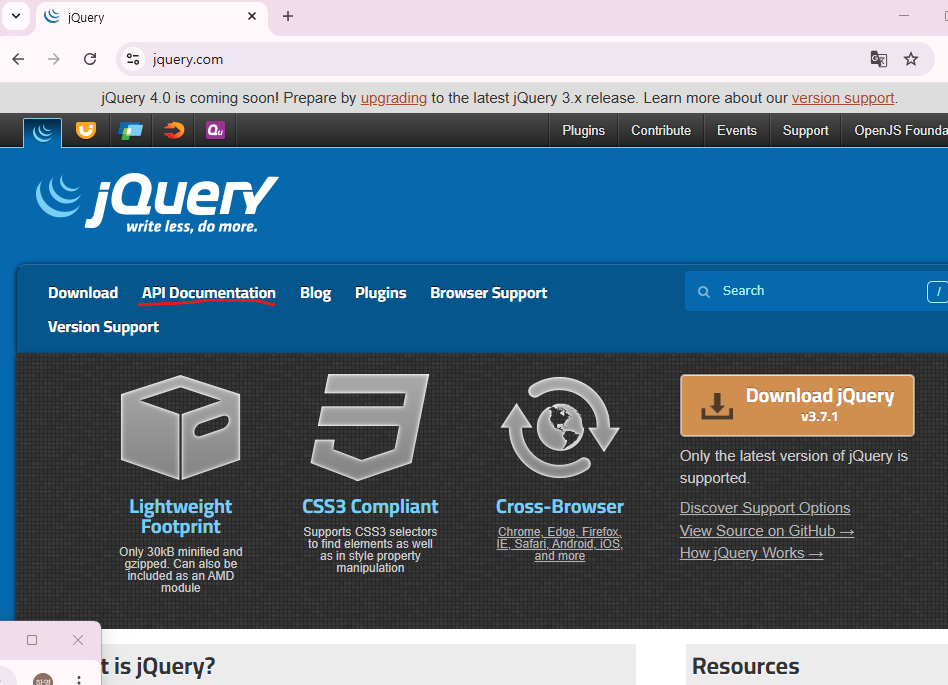Open the jQuery UI project icon
The height and width of the screenshot is (685, 948).
[86, 130]
